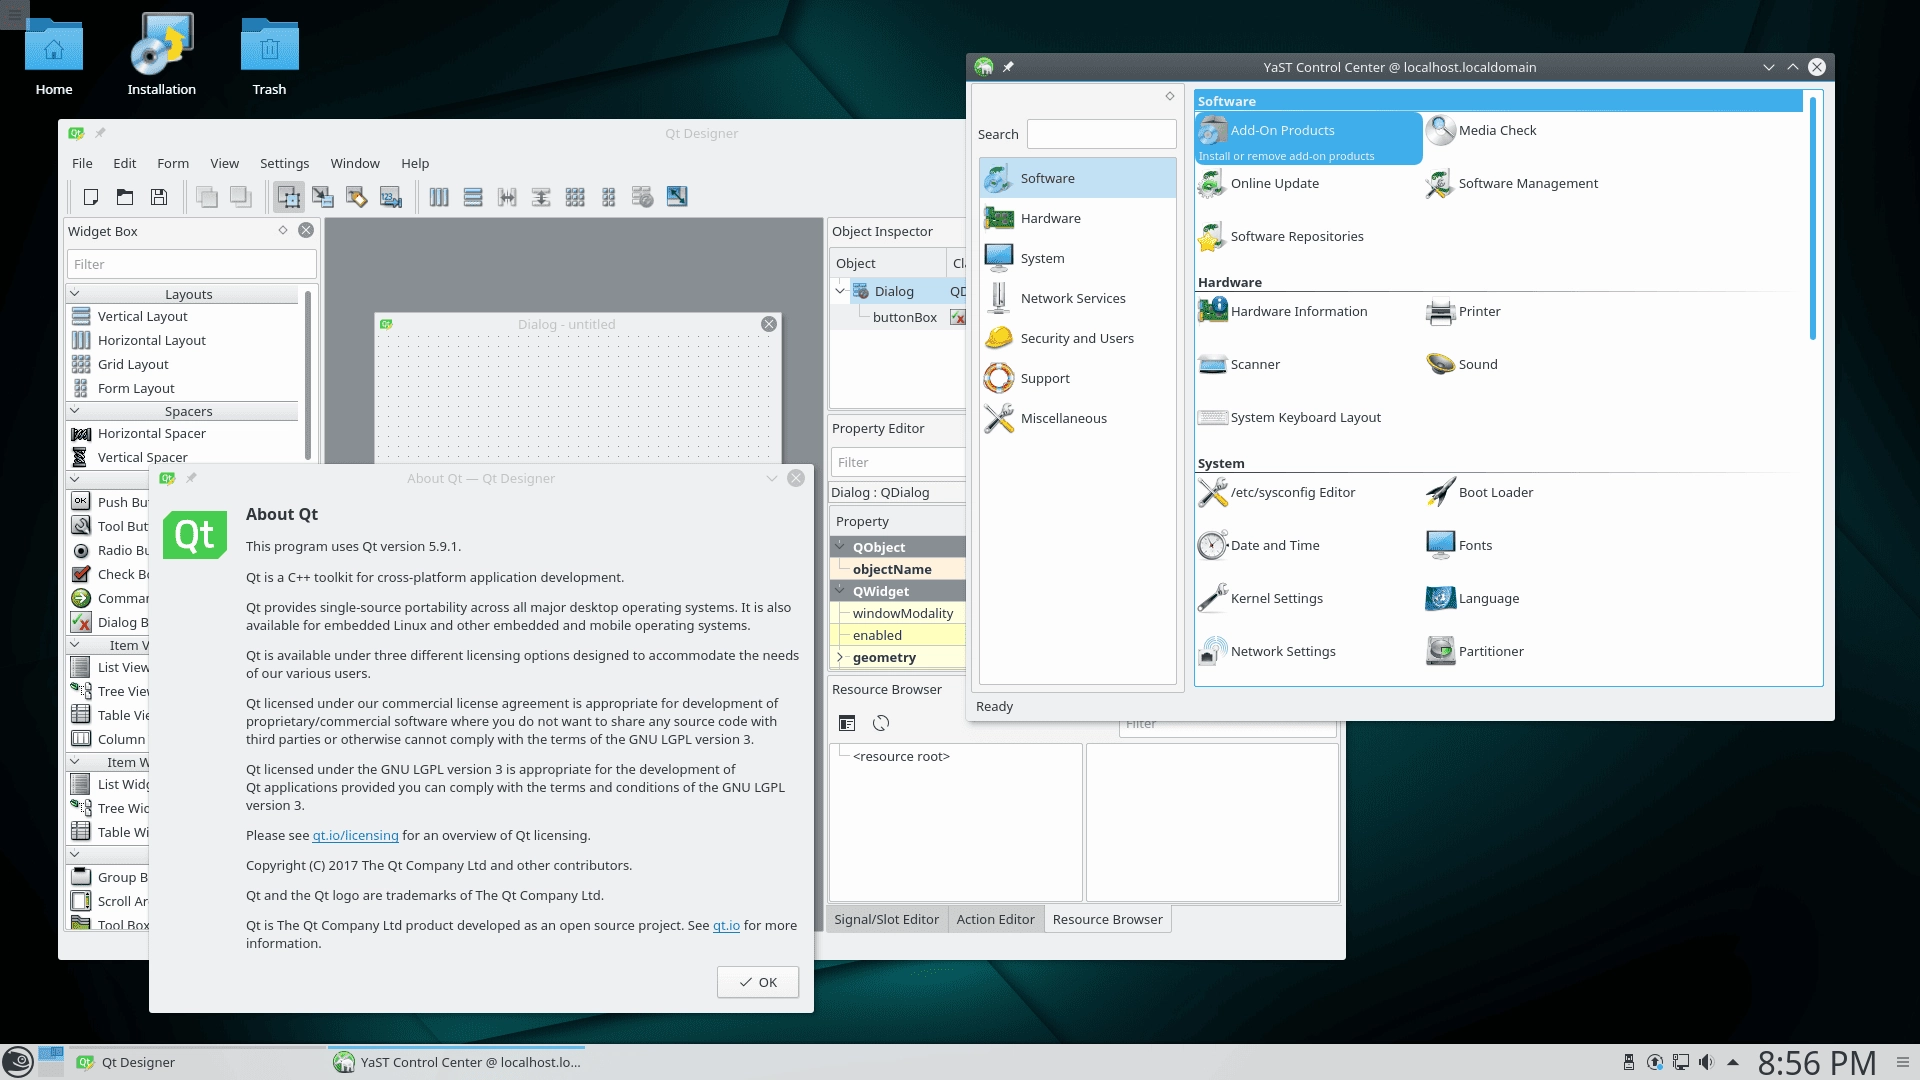The image size is (1920, 1080).
Task: Toggle Edit Buddies mode in toolbar
Action: coord(357,197)
